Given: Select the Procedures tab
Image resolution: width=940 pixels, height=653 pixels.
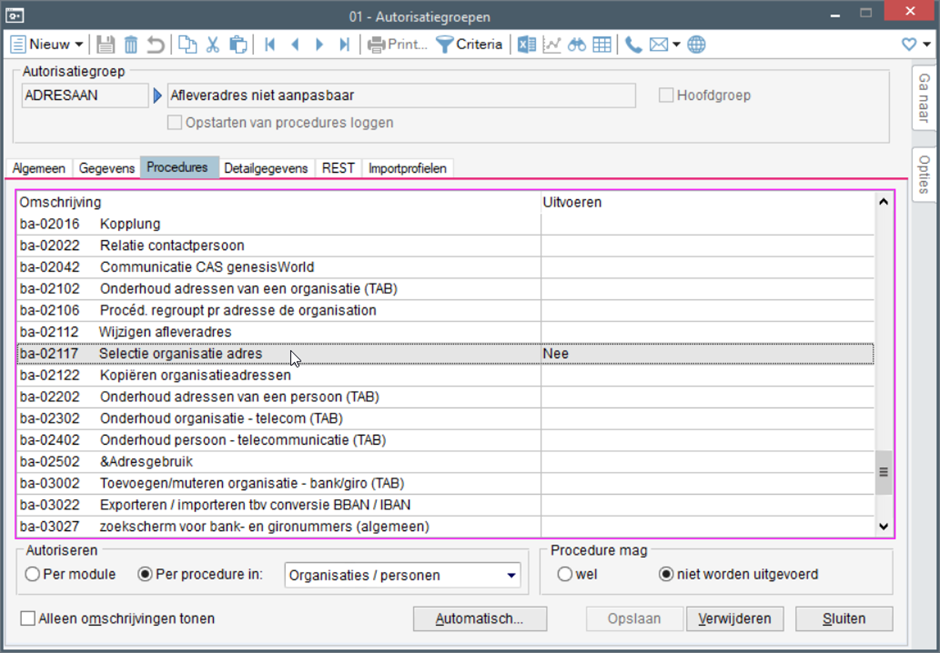Looking at the screenshot, I should (177, 167).
